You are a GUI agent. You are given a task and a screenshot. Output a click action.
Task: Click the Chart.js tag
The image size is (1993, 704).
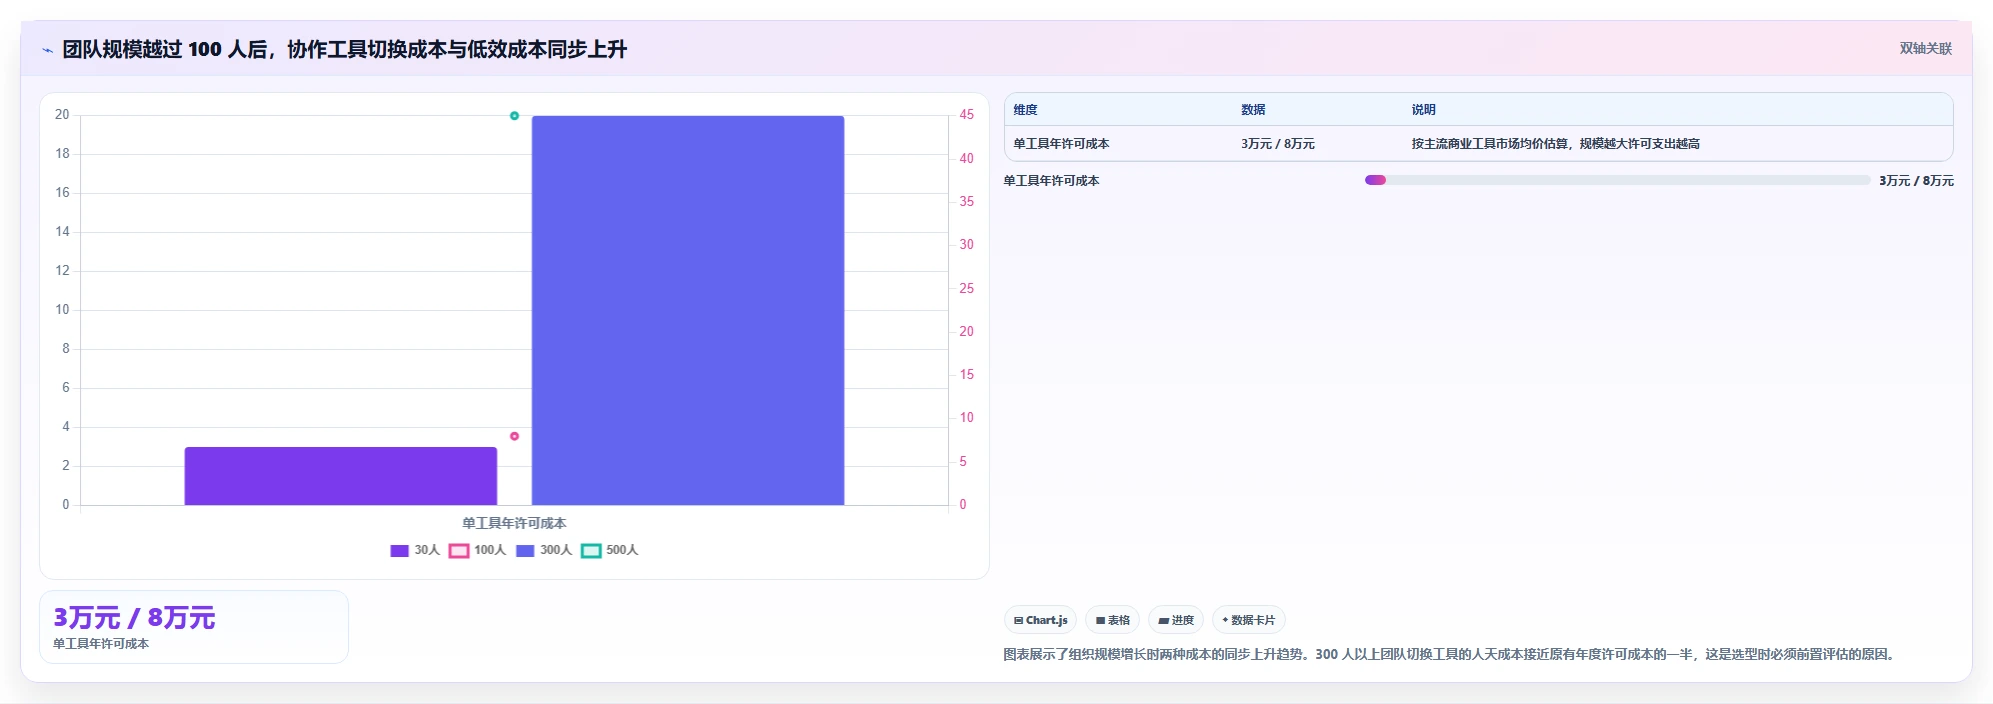[1040, 620]
